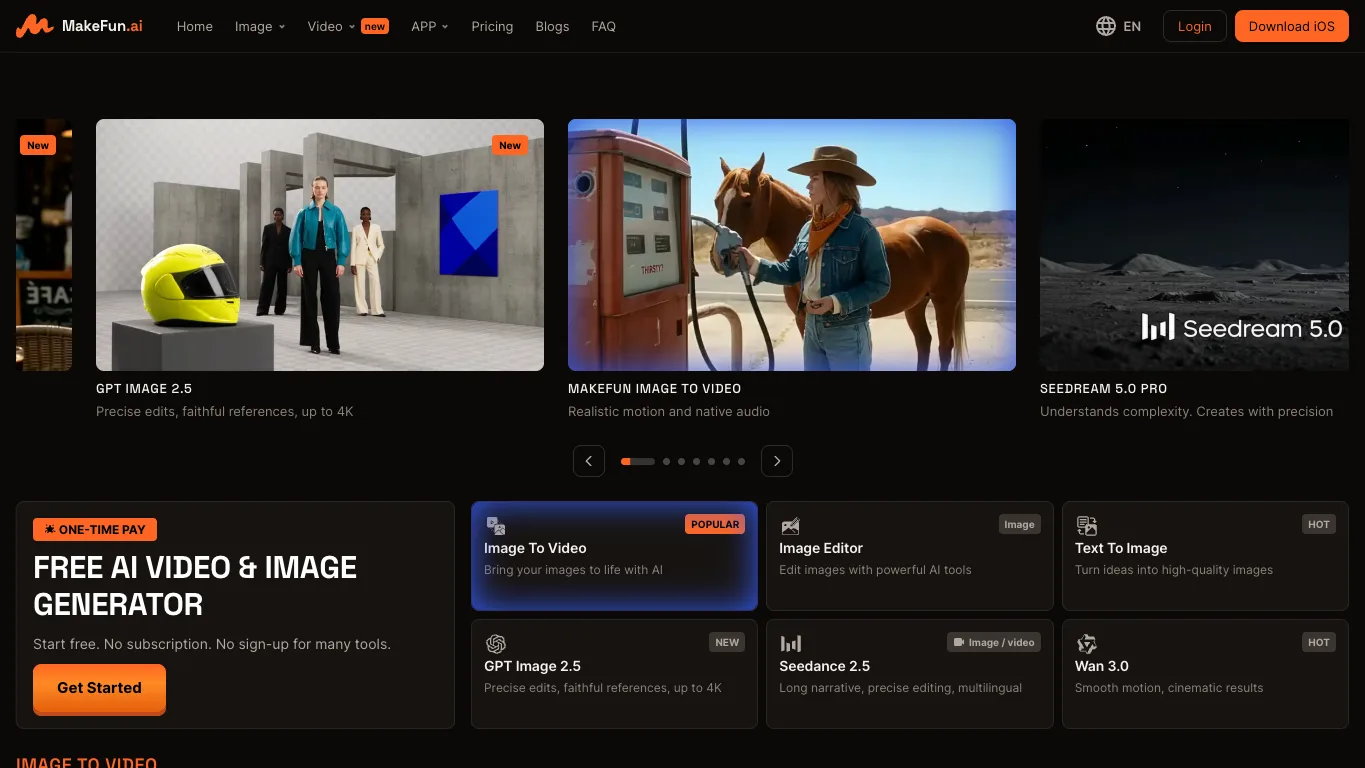Screen dimensions: 1365x768
Task: Click the globe language icon
Action: pos(1105,26)
